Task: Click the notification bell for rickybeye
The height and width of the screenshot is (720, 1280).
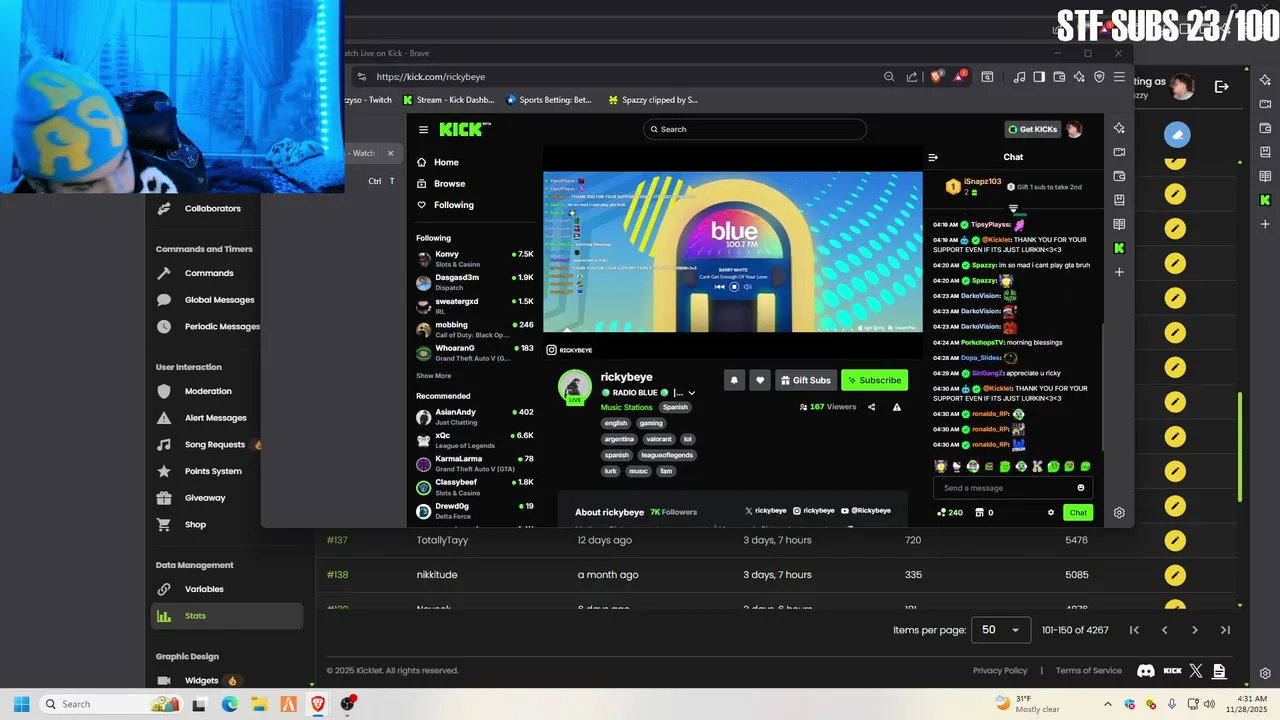Action: click(734, 380)
